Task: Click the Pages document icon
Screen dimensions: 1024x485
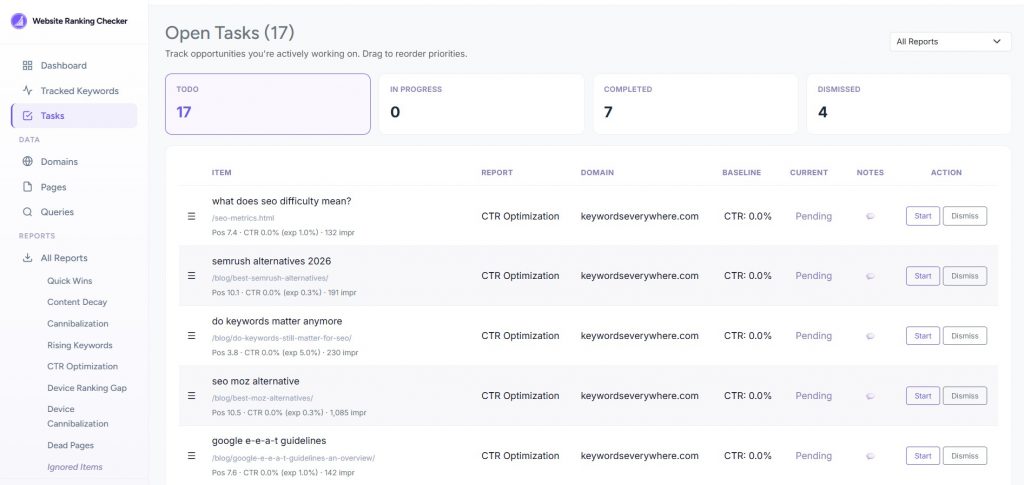Action: [x=27, y=187]
